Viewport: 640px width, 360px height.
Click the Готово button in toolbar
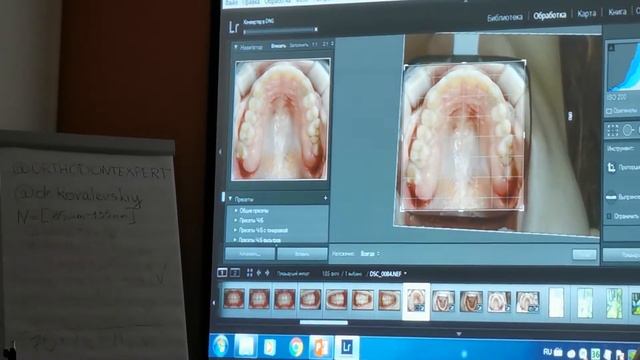click(x=584, y=255)
